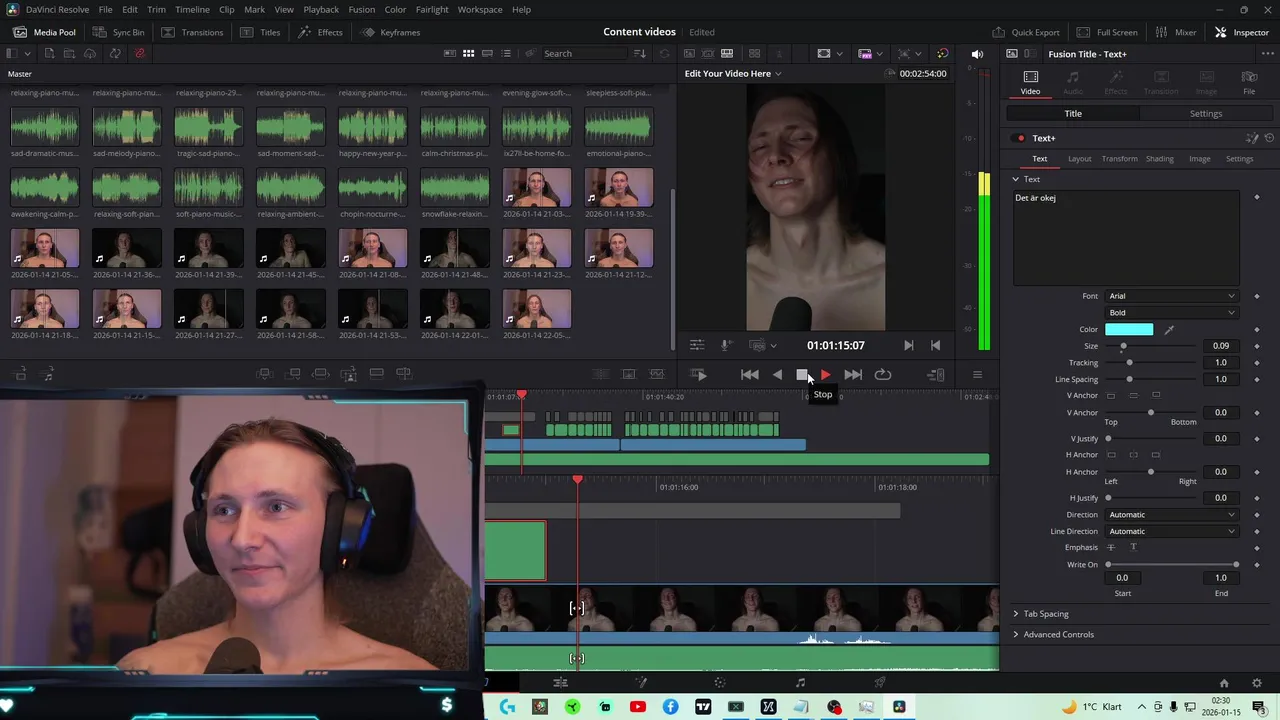The height and width of the screenshot is (720, 1280).
Task: Mute audio with the speaker icon
Action: [x=977, y=53]
